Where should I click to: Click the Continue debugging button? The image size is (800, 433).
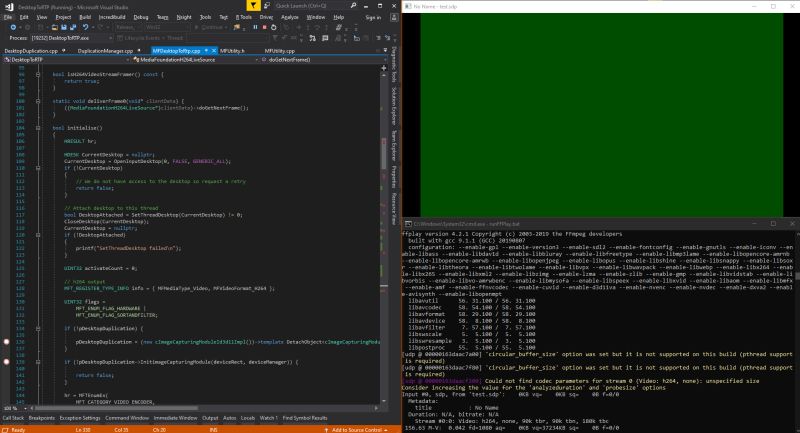coord(212,28)
